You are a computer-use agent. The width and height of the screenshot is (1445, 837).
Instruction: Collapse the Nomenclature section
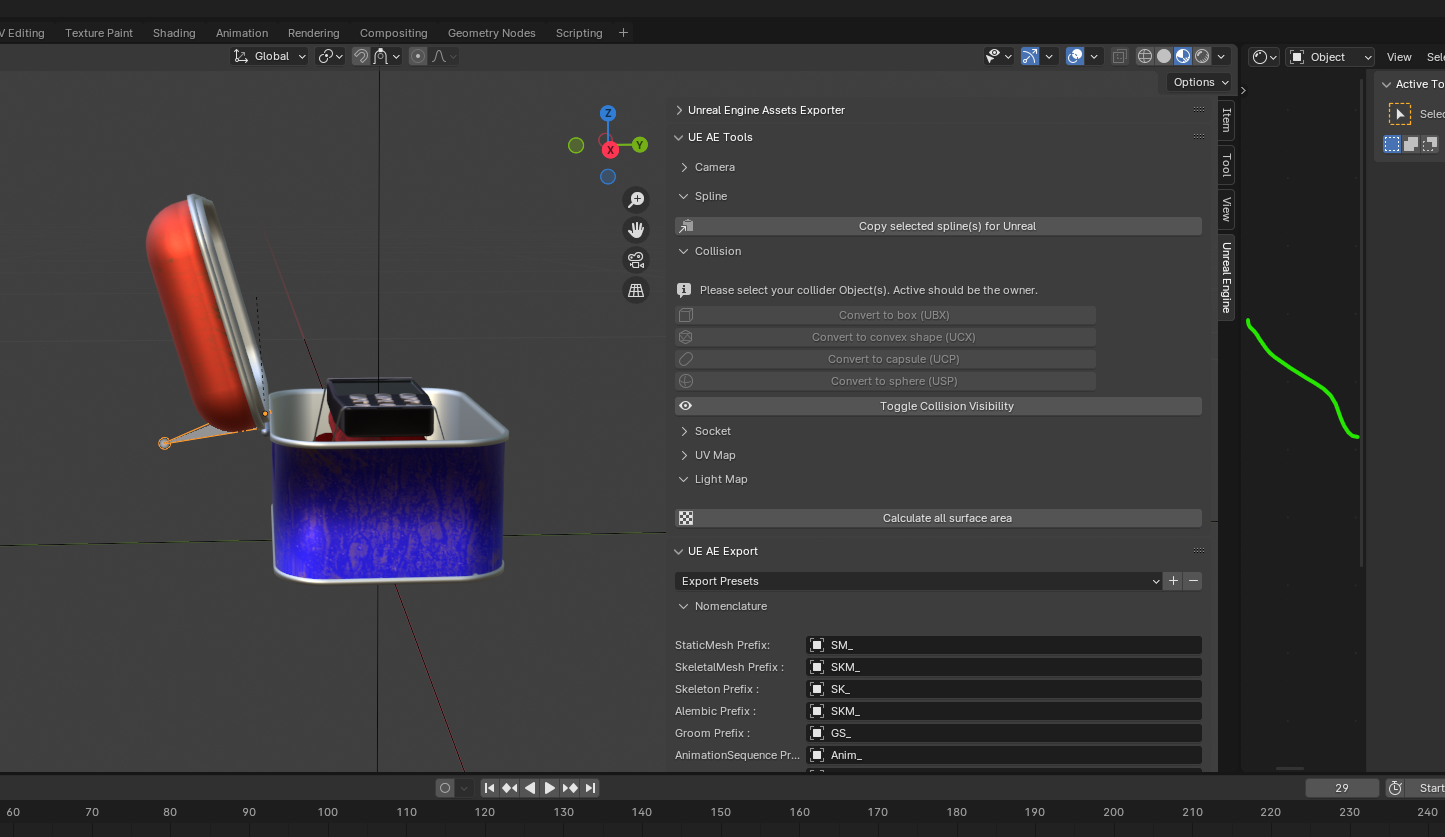(x=730, y=606)
